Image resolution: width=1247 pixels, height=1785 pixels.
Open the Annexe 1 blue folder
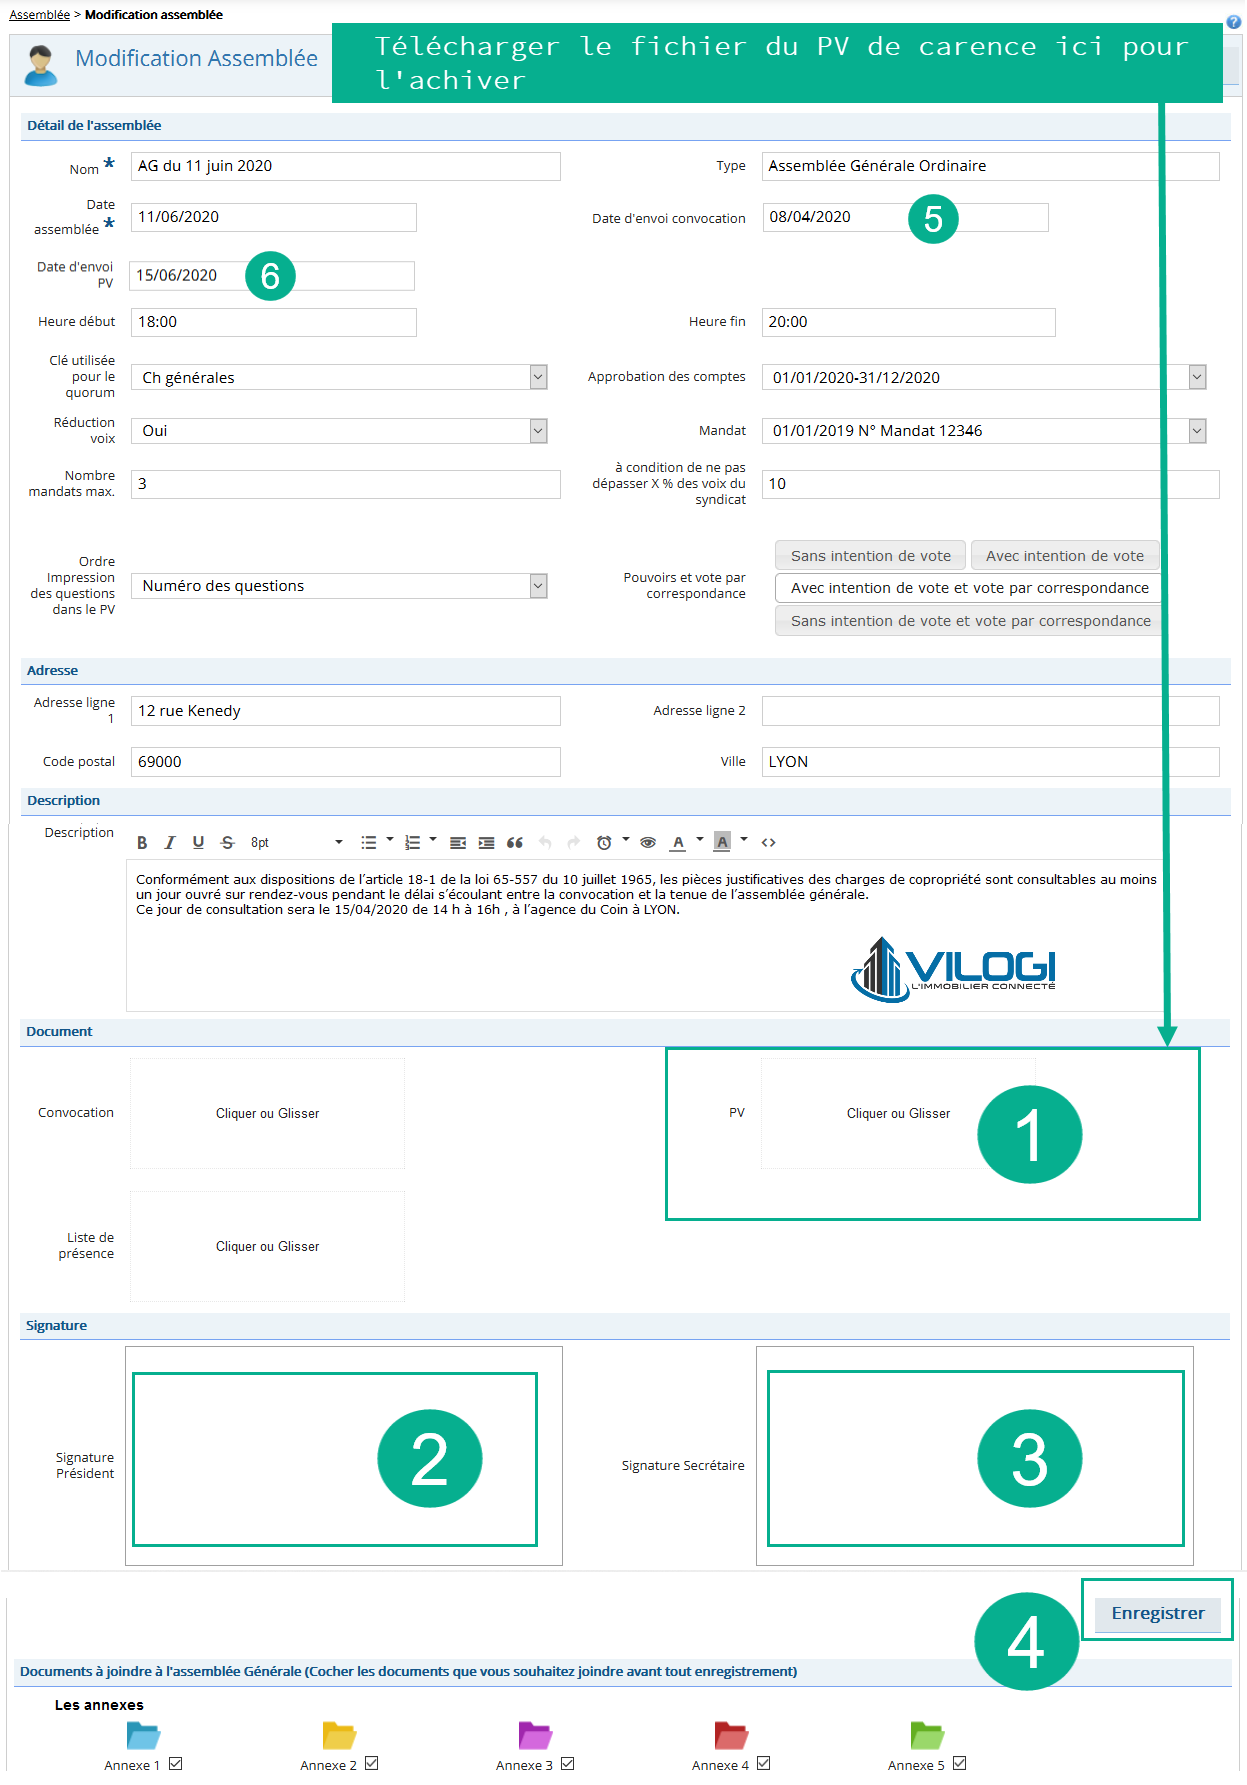point(143,1735)
